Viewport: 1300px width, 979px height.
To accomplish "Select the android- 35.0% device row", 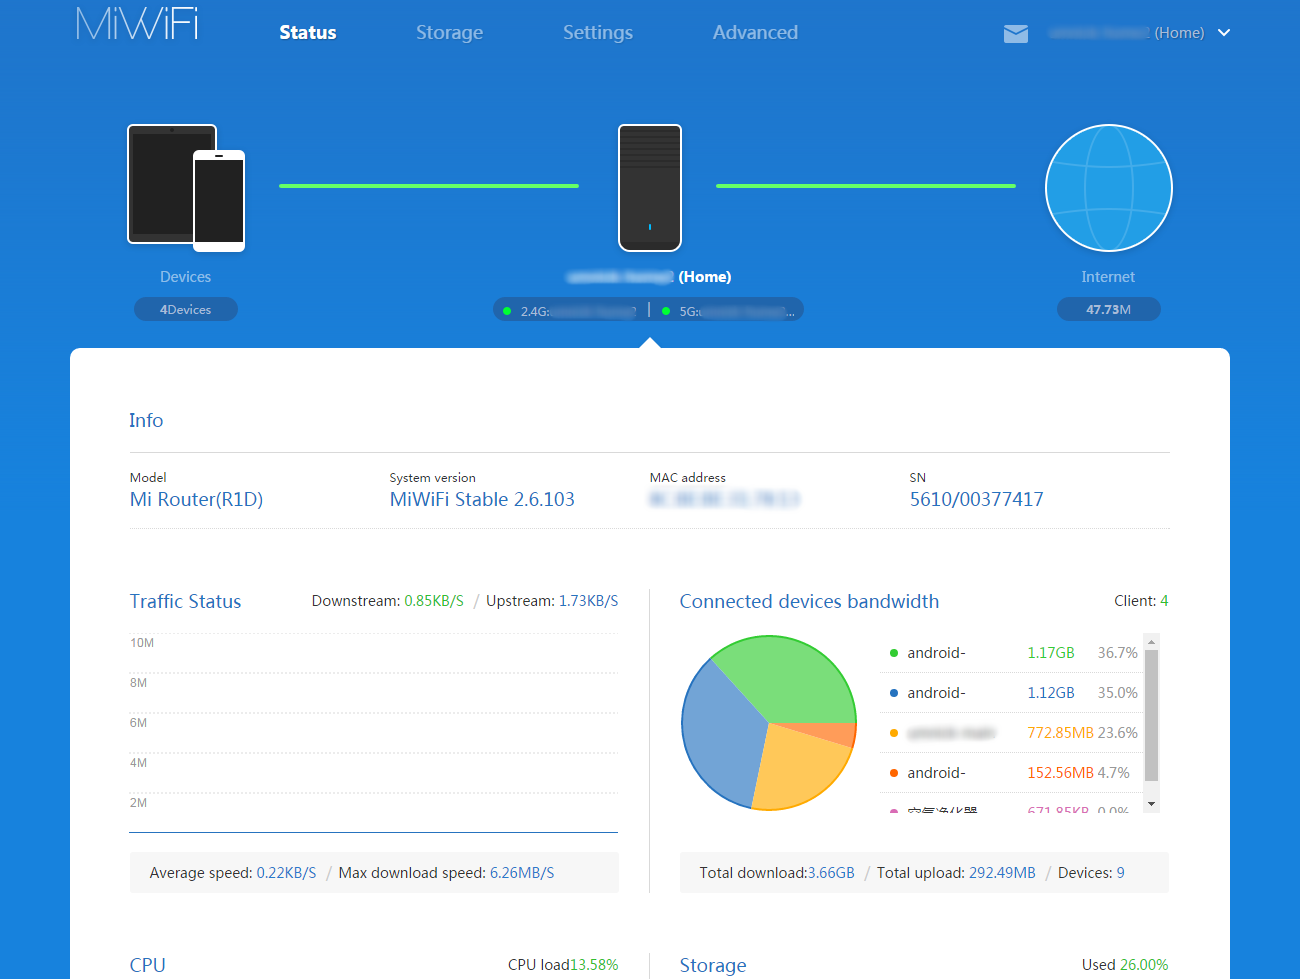I will click(1011, 693).
